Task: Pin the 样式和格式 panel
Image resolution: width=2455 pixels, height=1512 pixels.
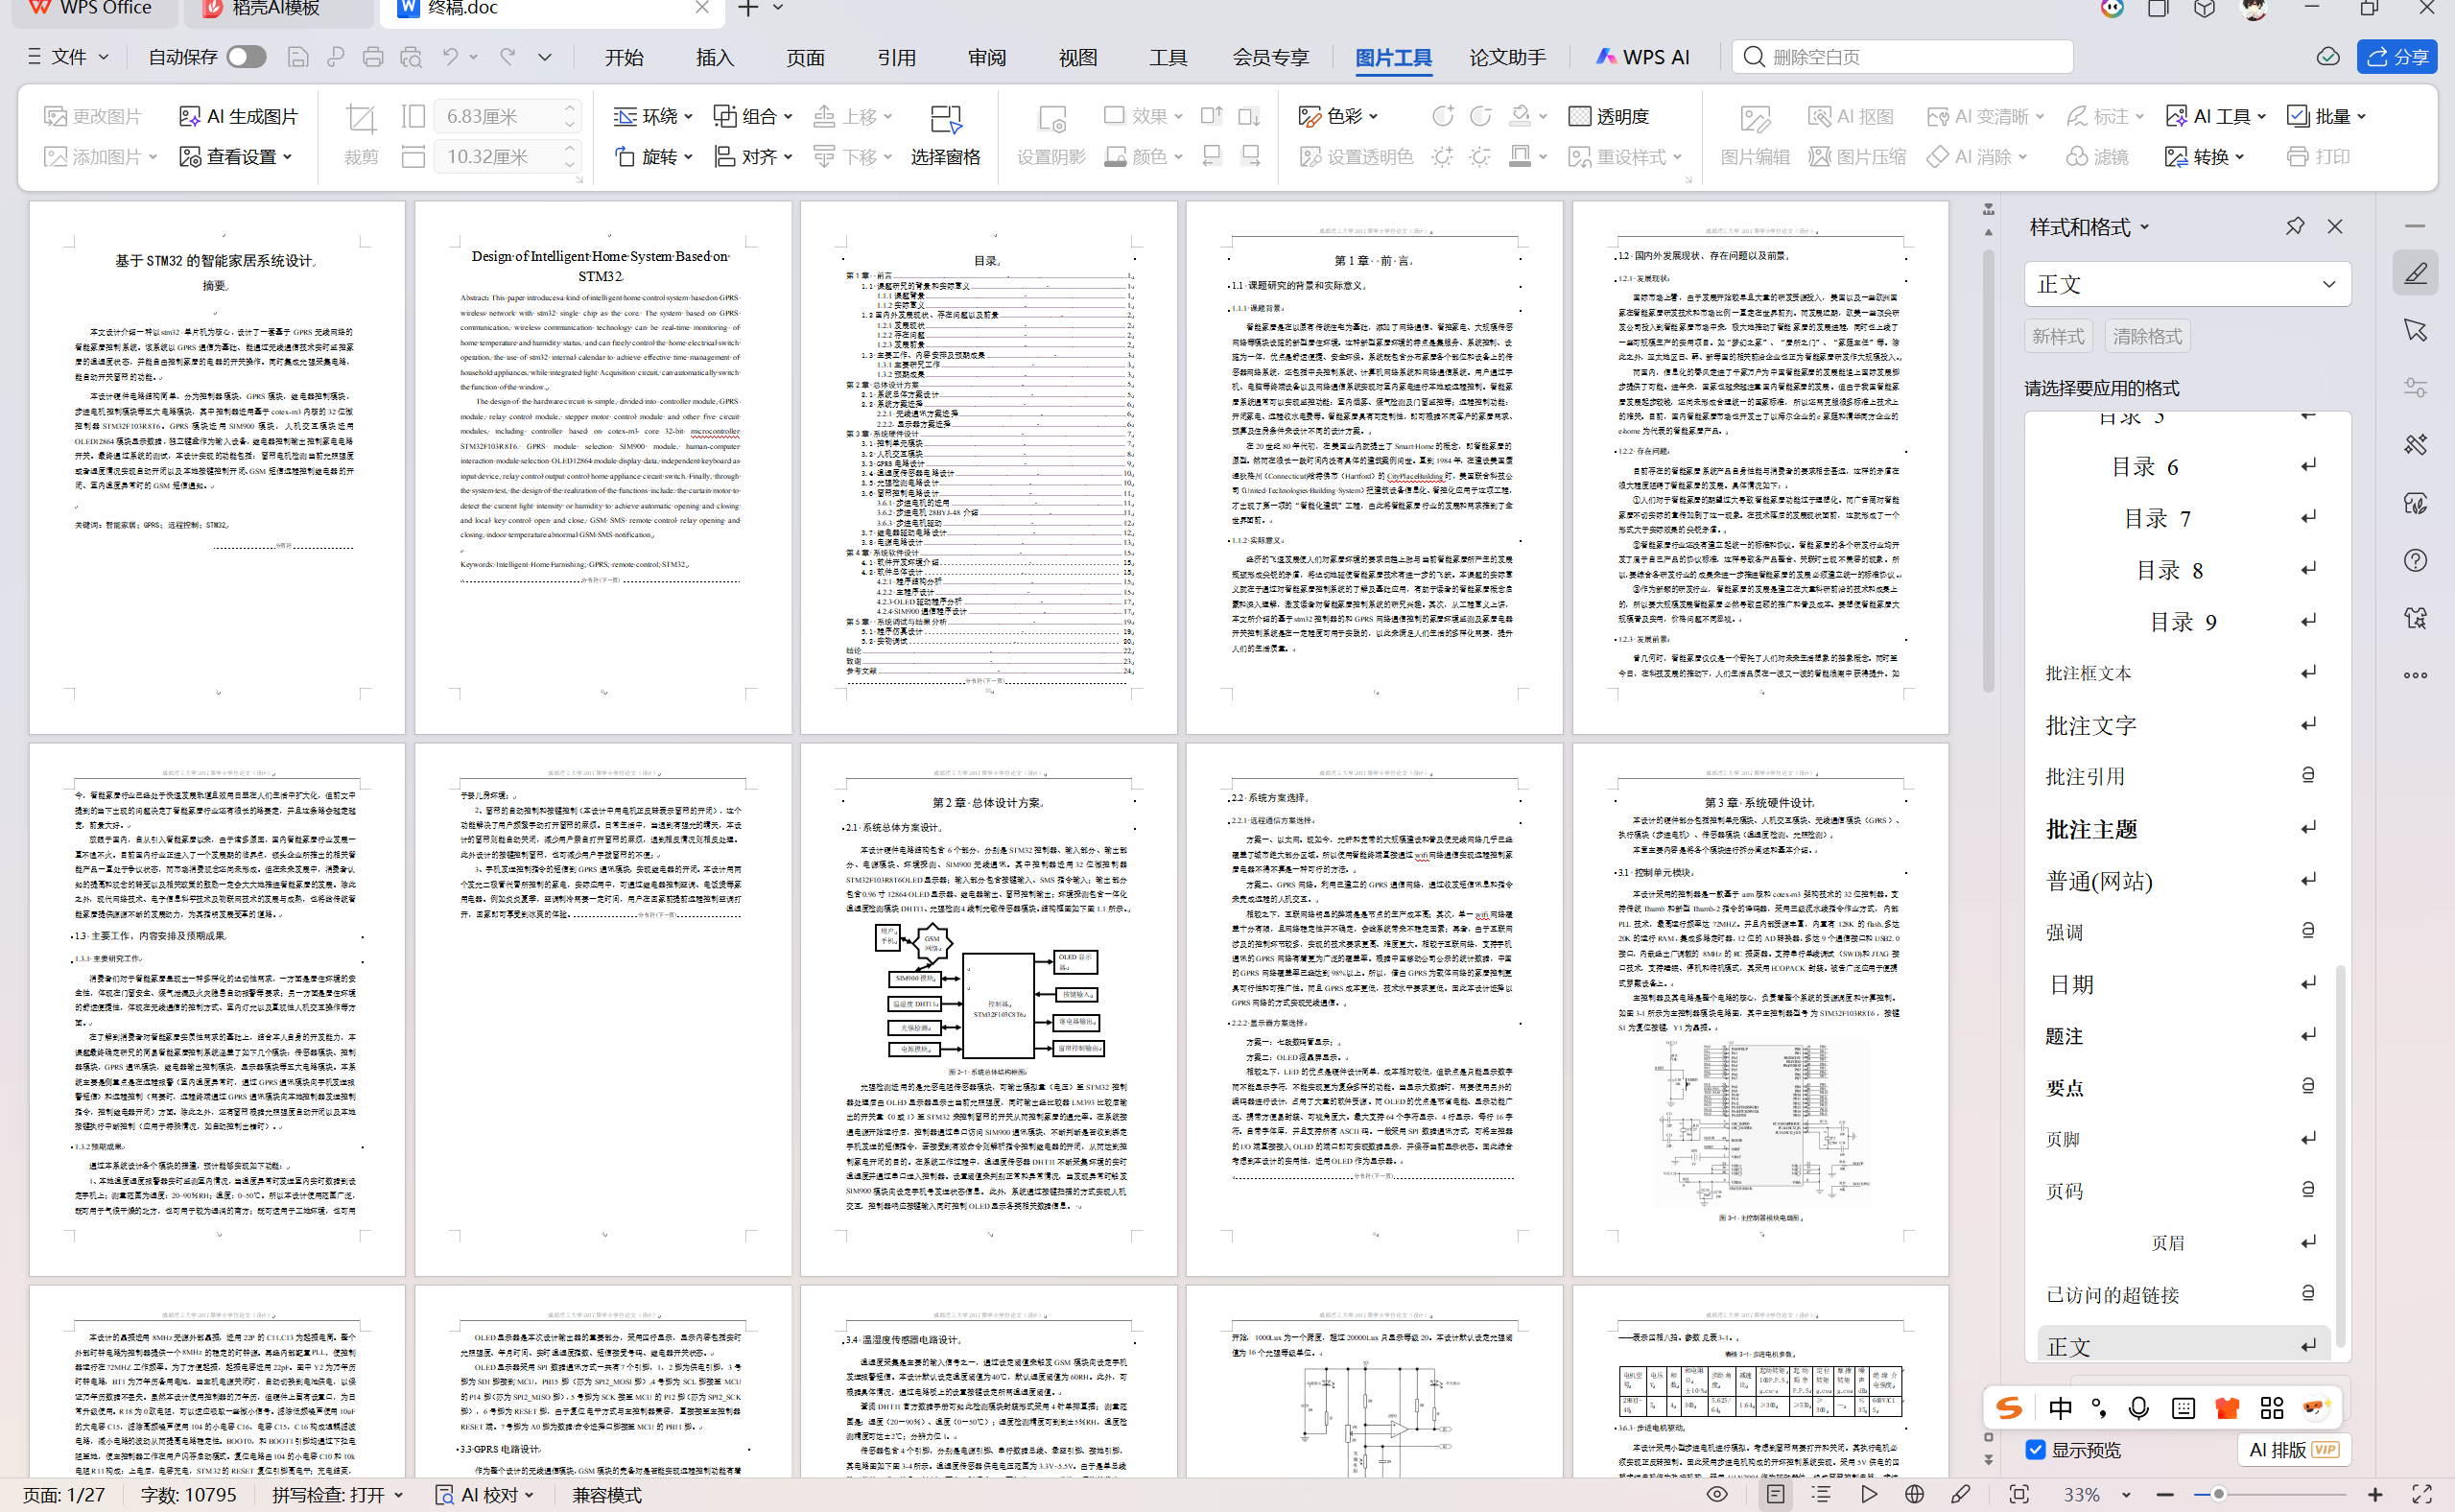Action: pyautogui.click(x=2294, y=227)
